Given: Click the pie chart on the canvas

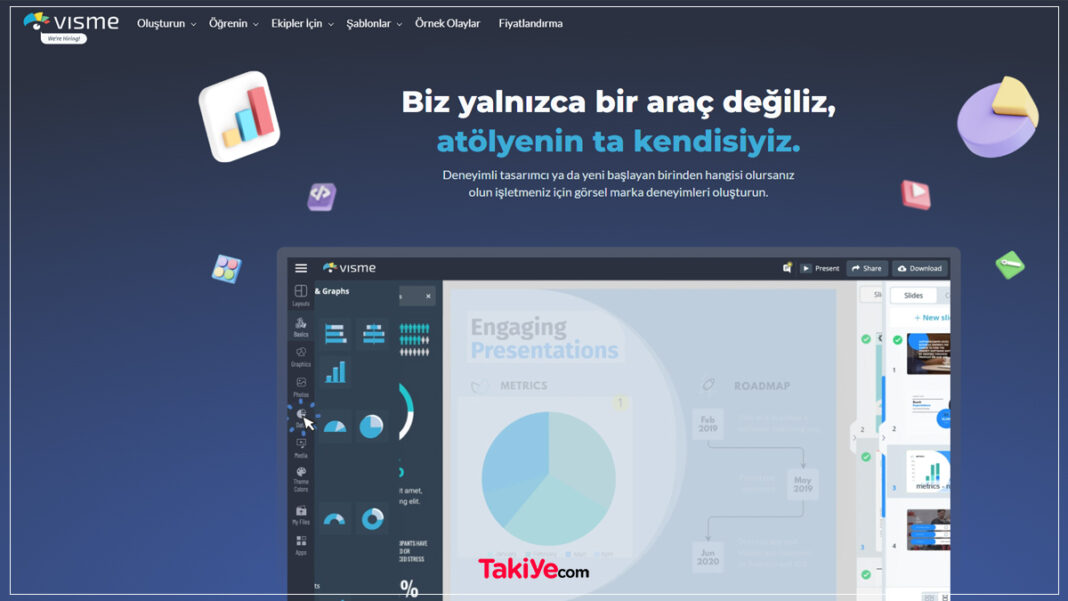Looking at the screenshot, I should click(x=548, y=478).
